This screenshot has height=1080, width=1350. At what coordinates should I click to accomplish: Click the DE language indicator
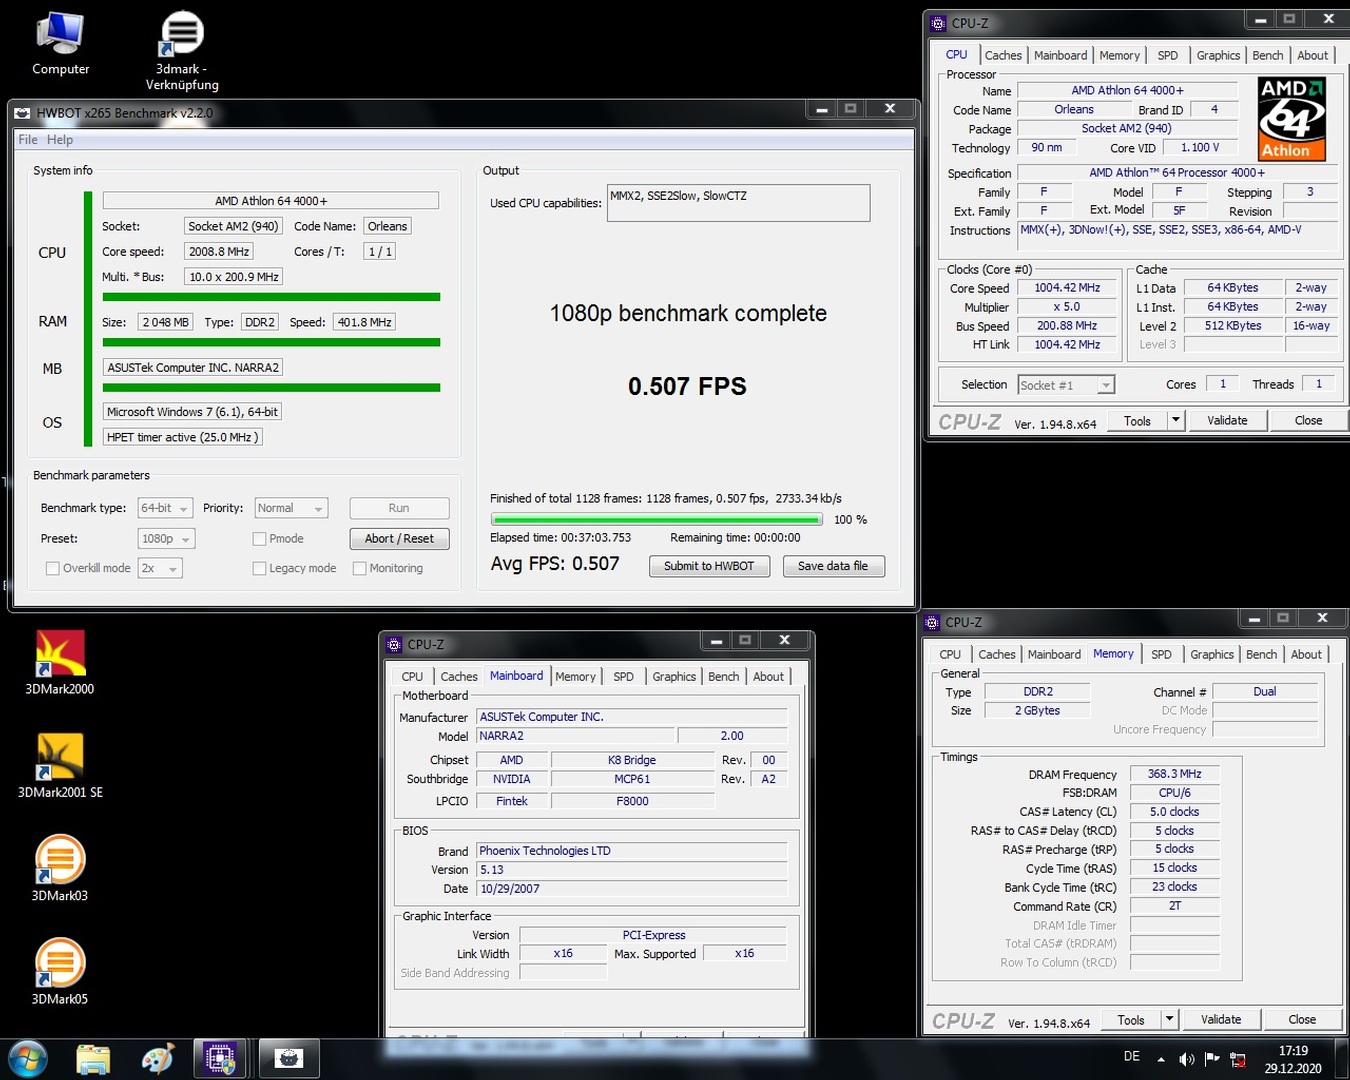coord(1132,1056)
